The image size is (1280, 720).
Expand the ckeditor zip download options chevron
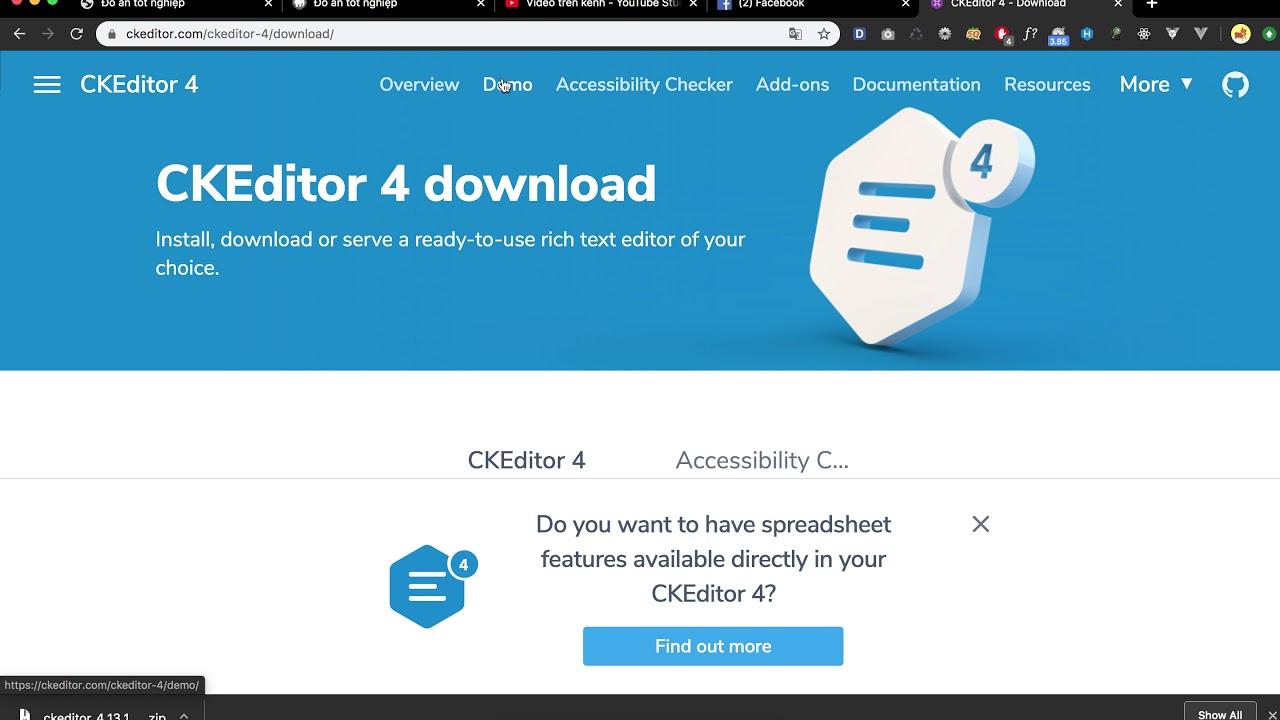tap(184, 716)
